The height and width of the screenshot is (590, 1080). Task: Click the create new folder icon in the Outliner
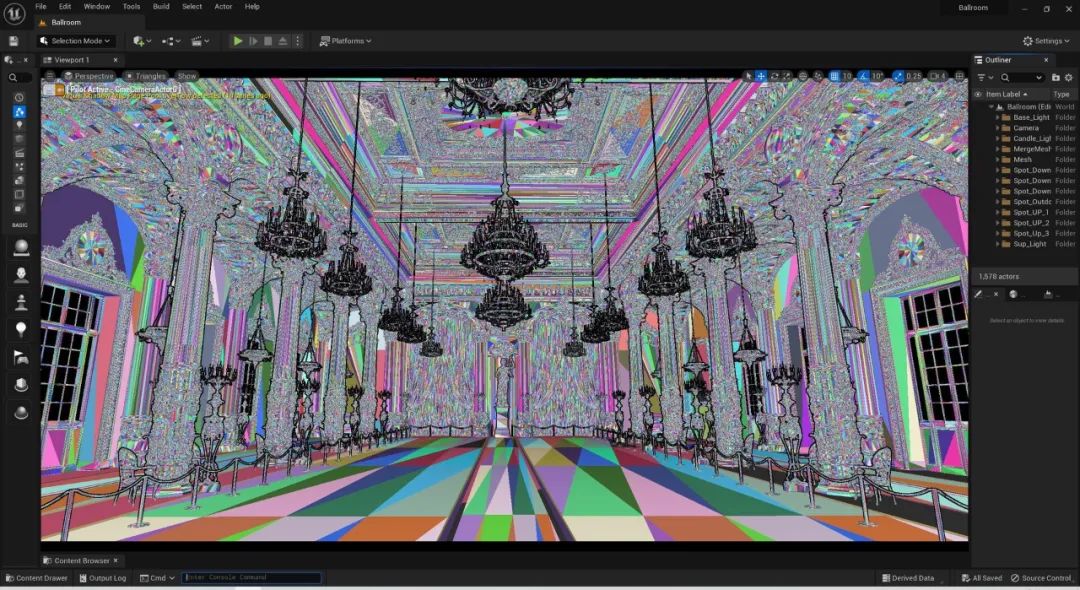[1055, 77]
